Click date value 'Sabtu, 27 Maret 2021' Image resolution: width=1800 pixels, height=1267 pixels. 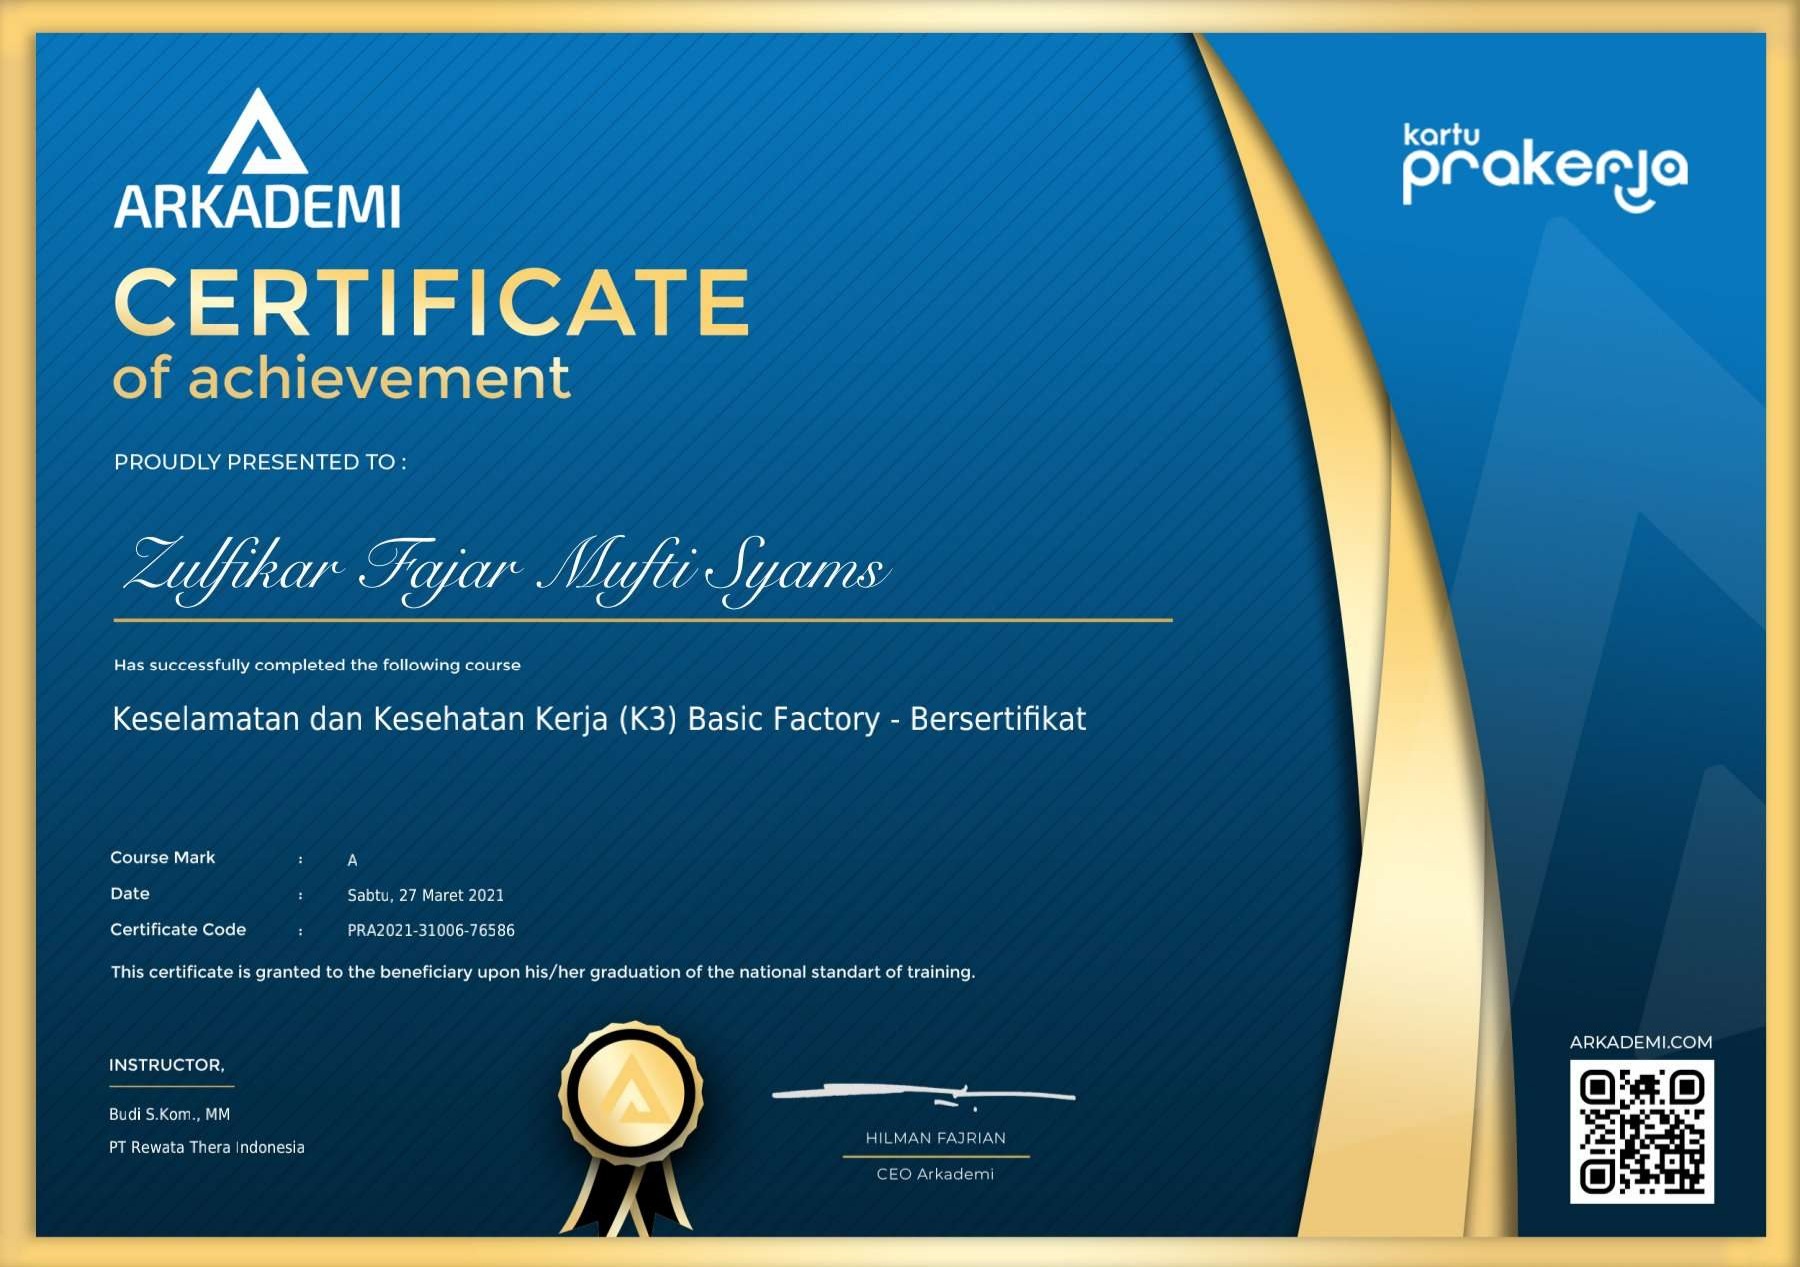(x=425, y=895)
